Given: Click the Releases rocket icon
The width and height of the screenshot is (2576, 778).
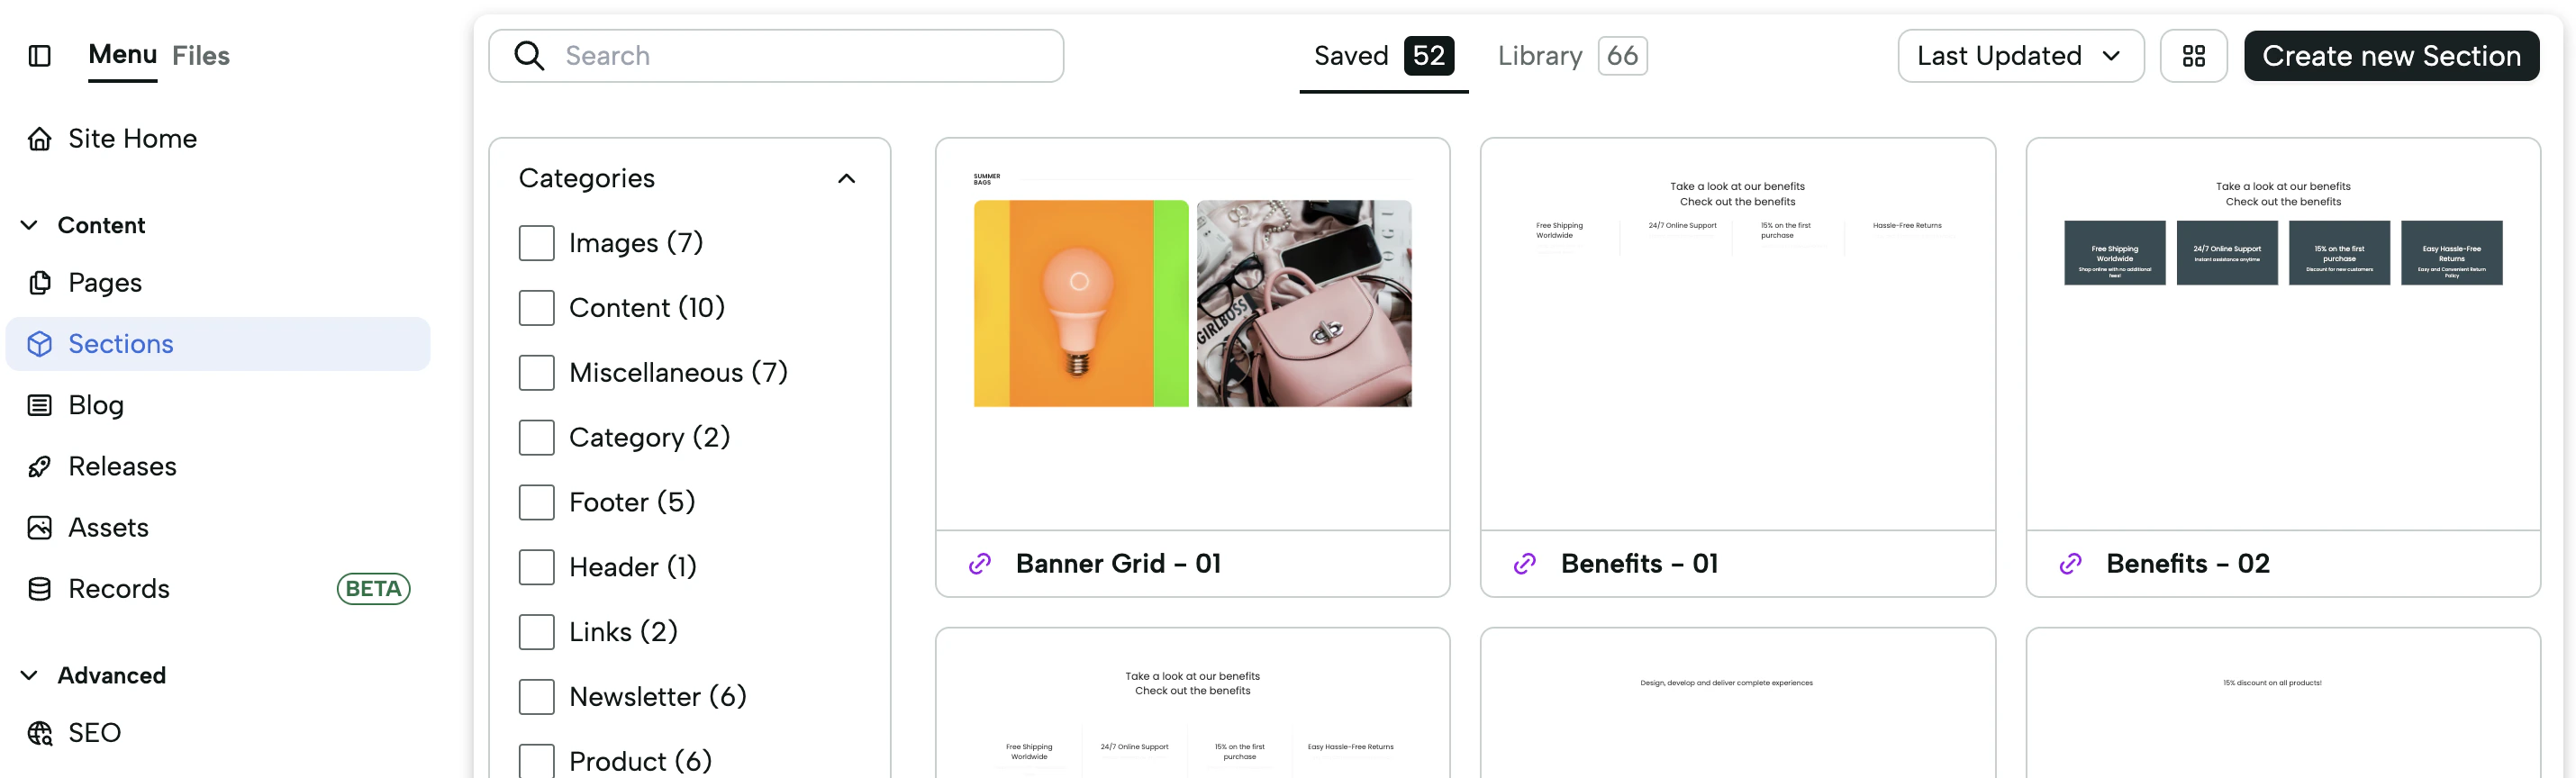Looking at the screenshot, I should coord(40,466).
